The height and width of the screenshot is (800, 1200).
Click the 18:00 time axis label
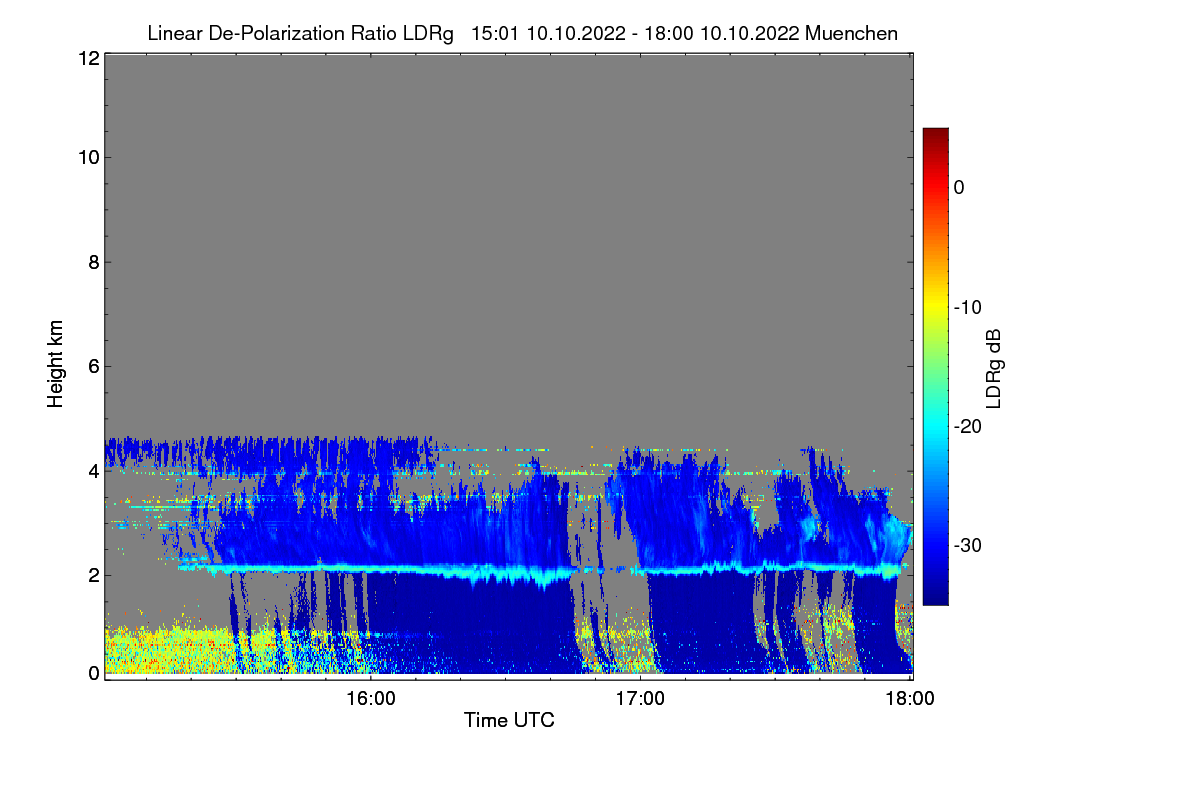(909, 700)
